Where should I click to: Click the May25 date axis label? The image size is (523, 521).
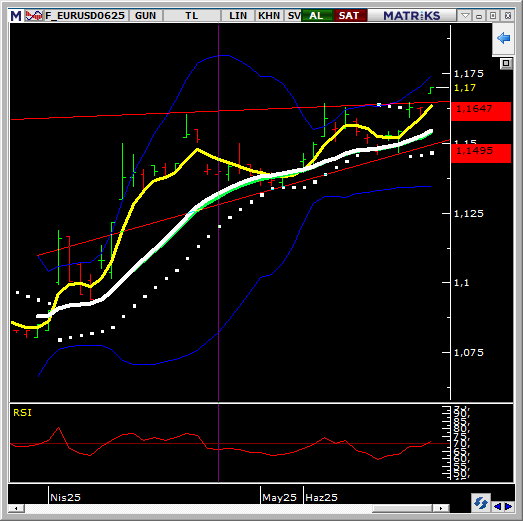279,497
